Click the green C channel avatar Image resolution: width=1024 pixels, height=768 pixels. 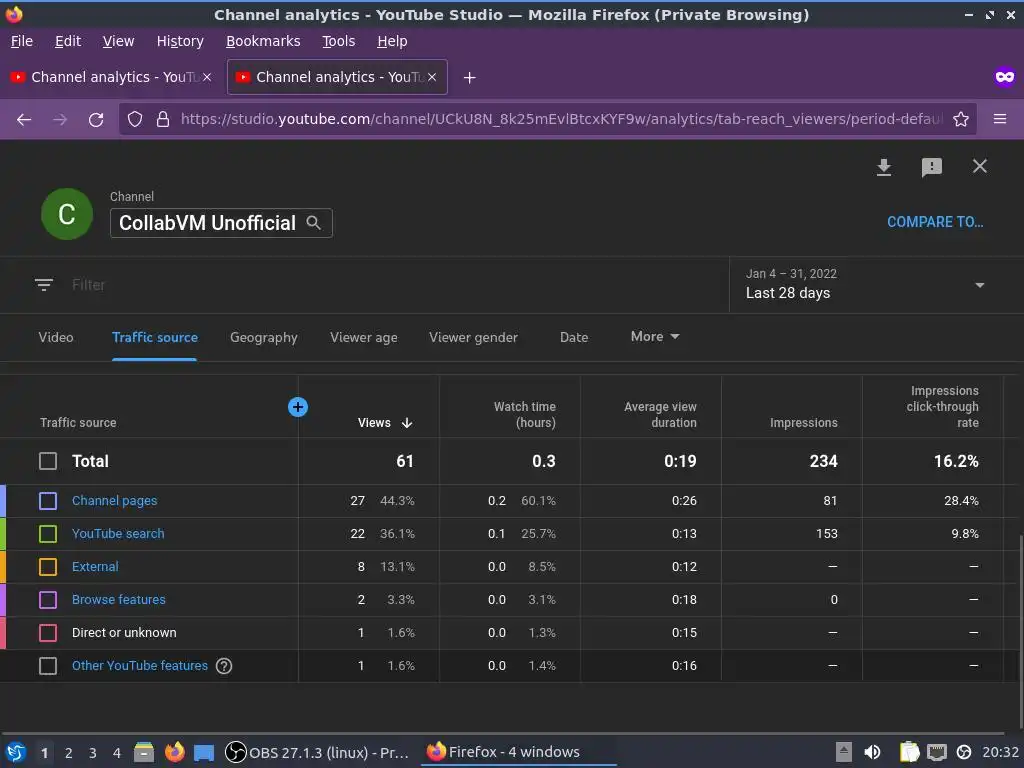(x=67, y=214)
